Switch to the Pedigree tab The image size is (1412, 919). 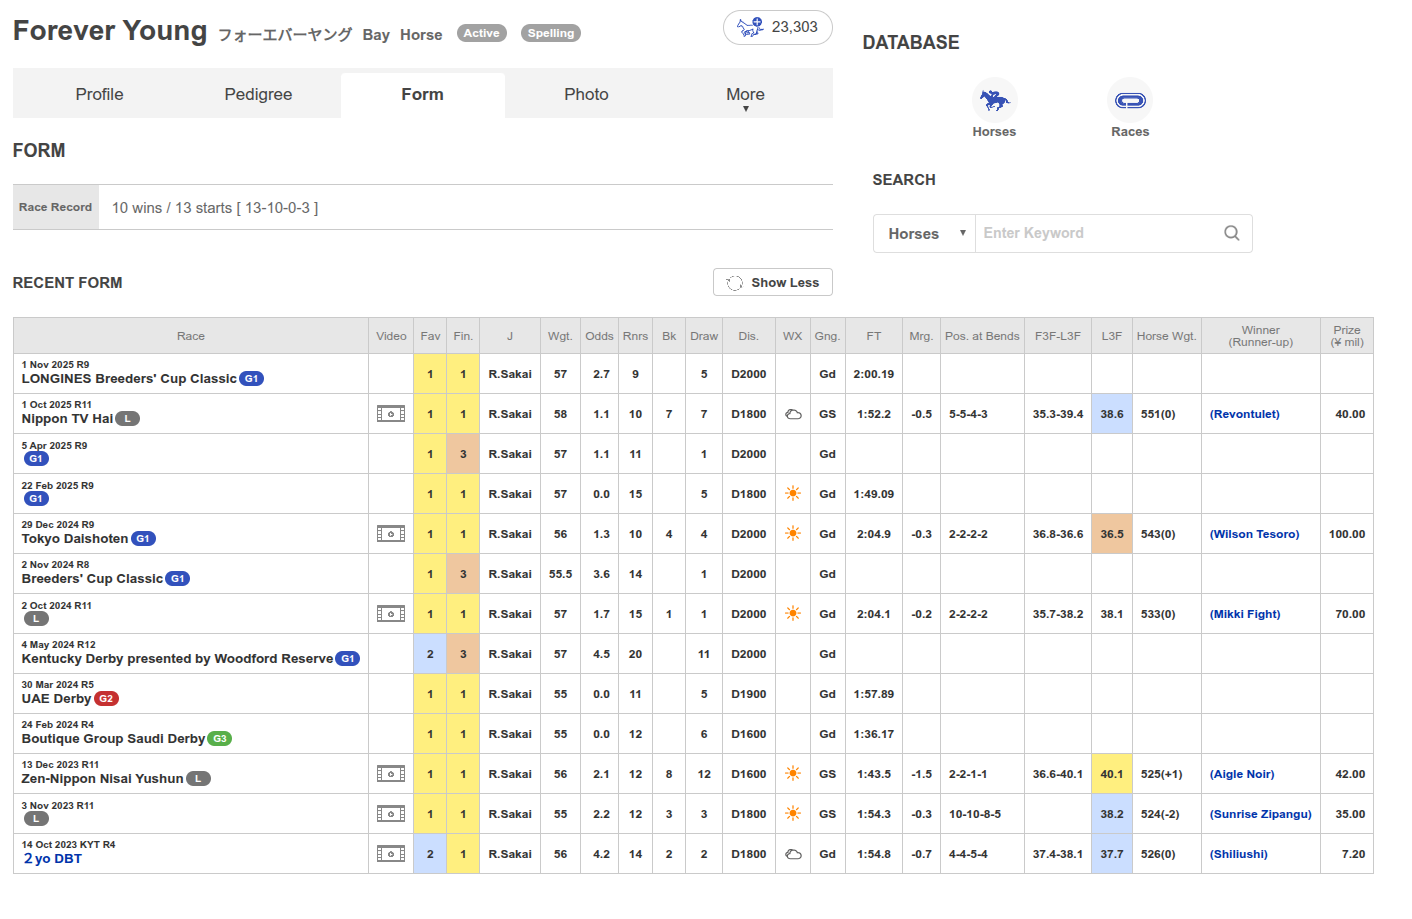click(x=258, y=95)
